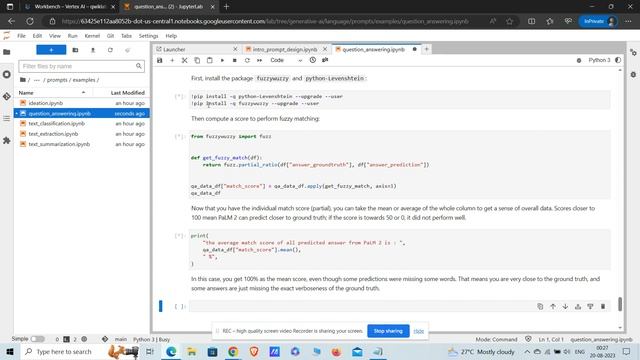Paste cells using the clipboard icon
Image resolution: width=640 pixels, height=360 pixels.
click(210, 60)
